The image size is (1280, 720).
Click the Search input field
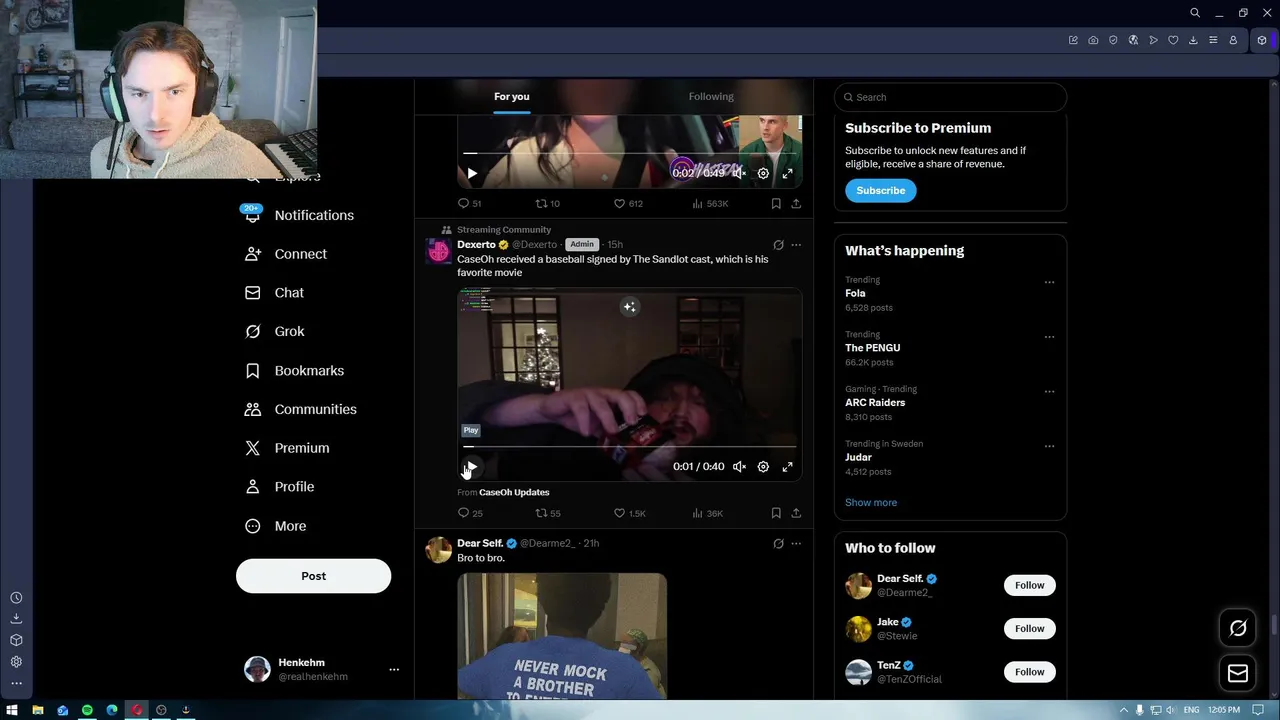coord(950,97)
